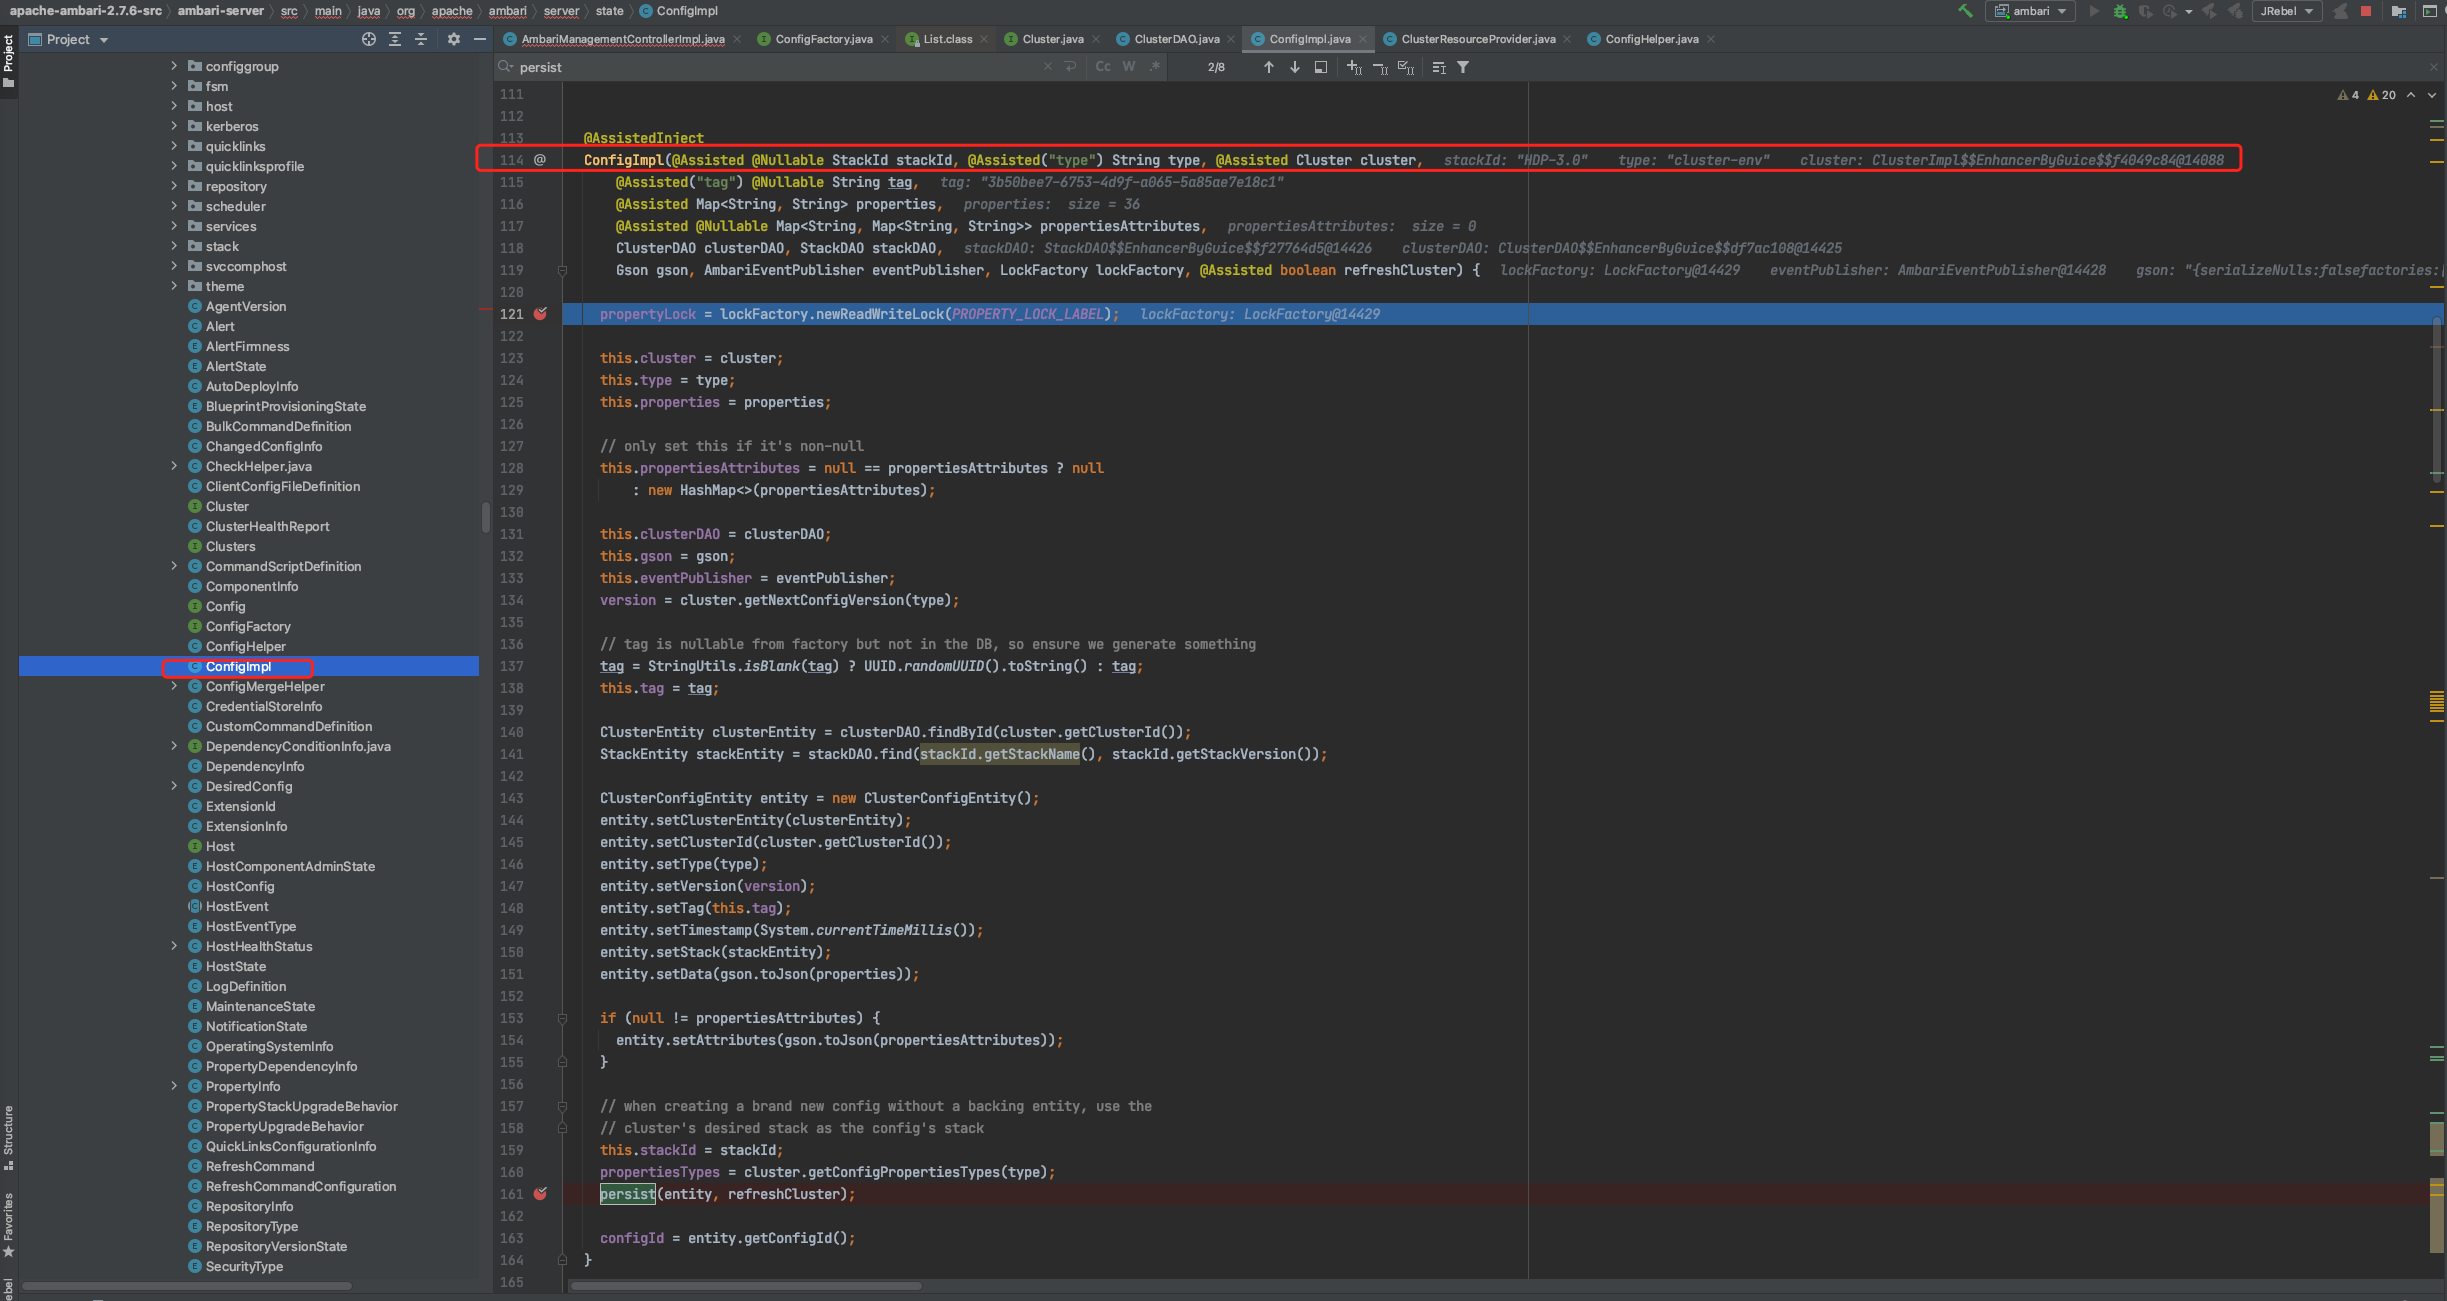The image size is (2447, 1301).
Task: Select ConfigHelper in the project tree
Action: (246, 646)
